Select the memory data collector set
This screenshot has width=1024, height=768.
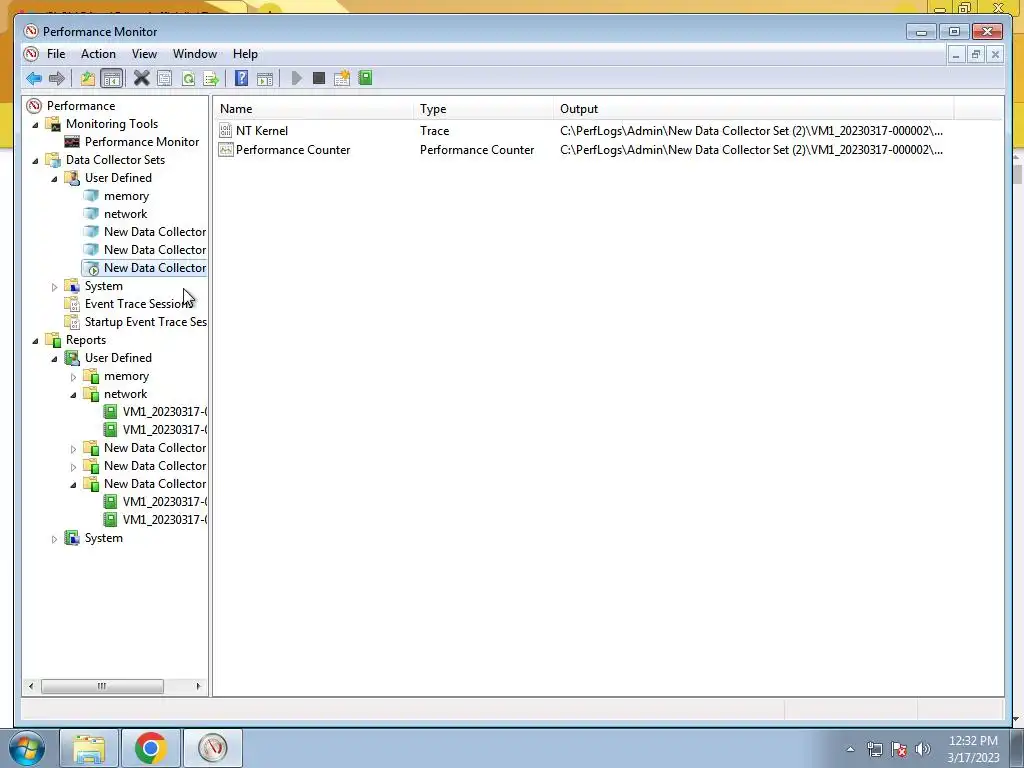point(126,196)
